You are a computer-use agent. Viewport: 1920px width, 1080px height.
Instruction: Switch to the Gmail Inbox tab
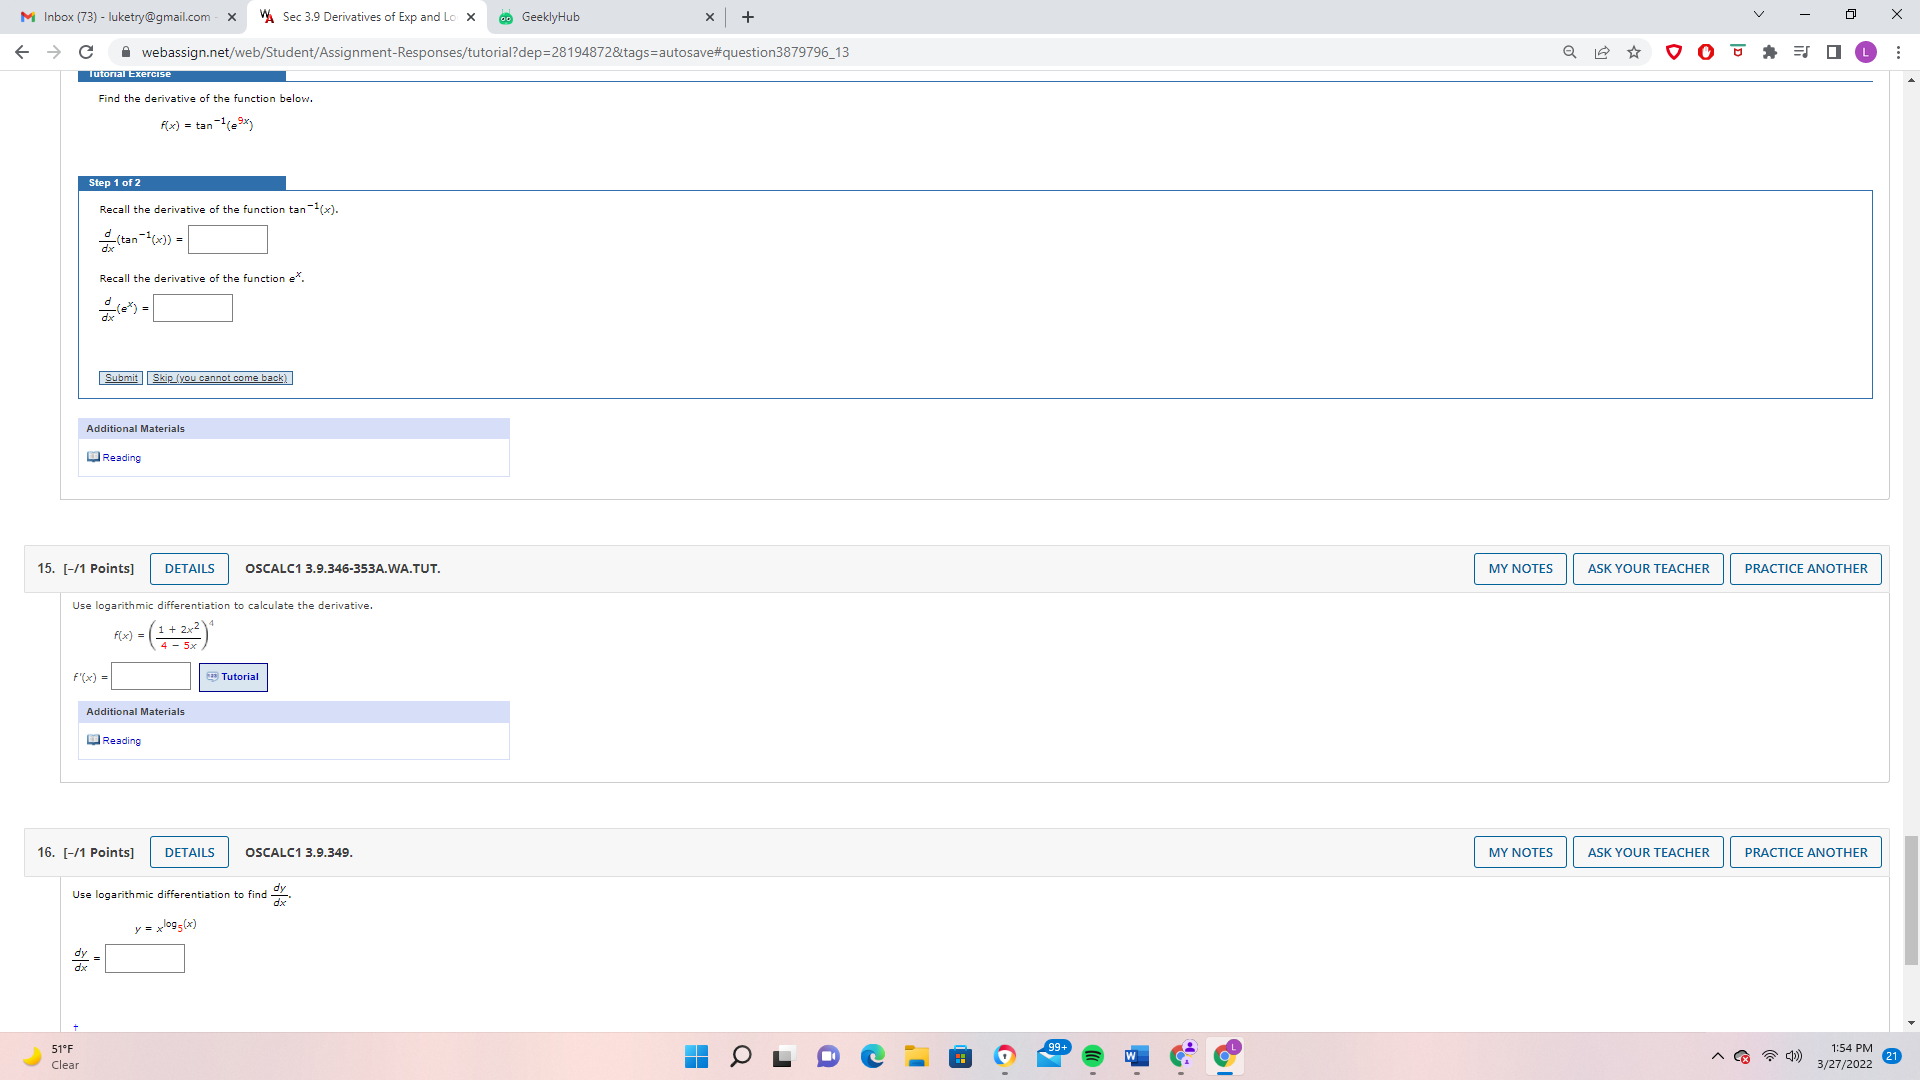pos(127,17)
